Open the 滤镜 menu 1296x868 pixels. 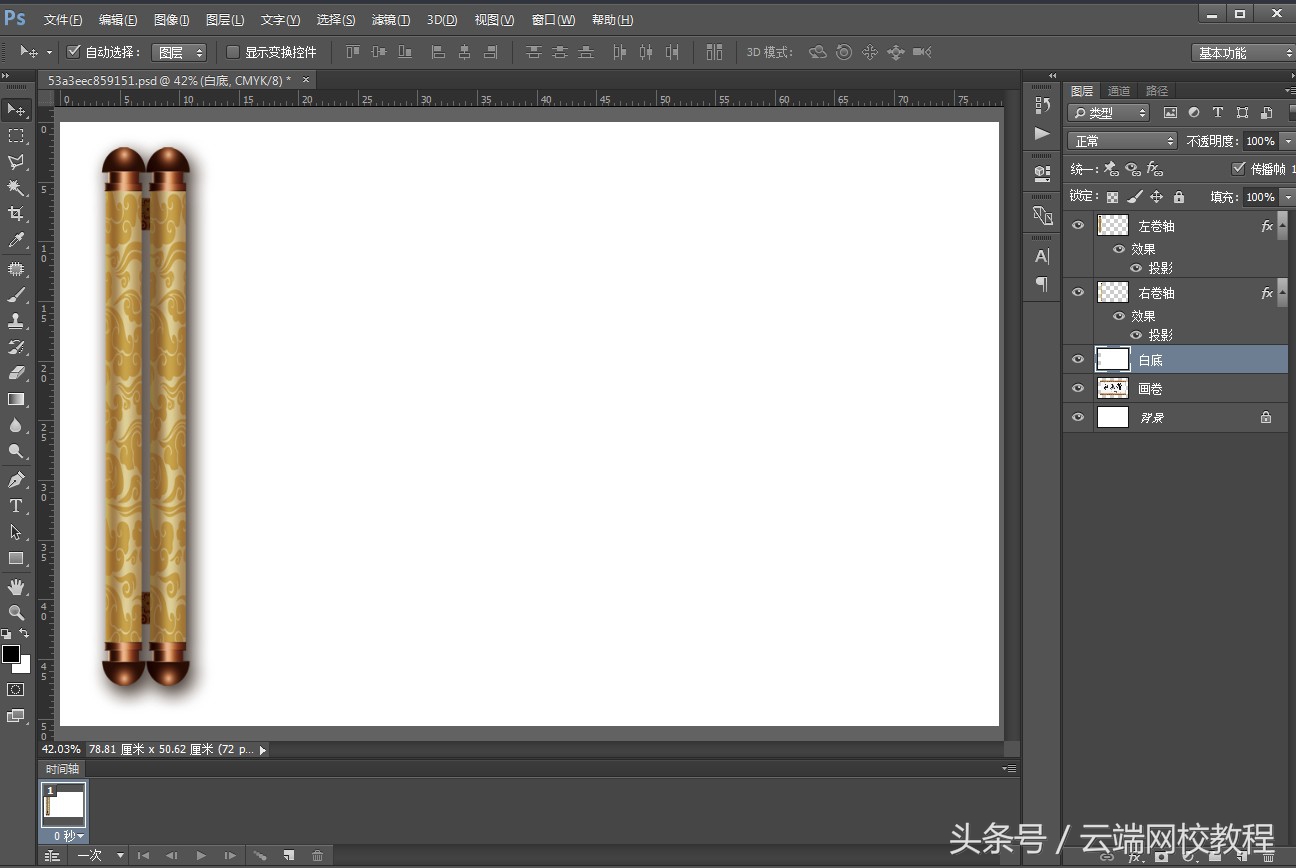(x=390, y=19)
